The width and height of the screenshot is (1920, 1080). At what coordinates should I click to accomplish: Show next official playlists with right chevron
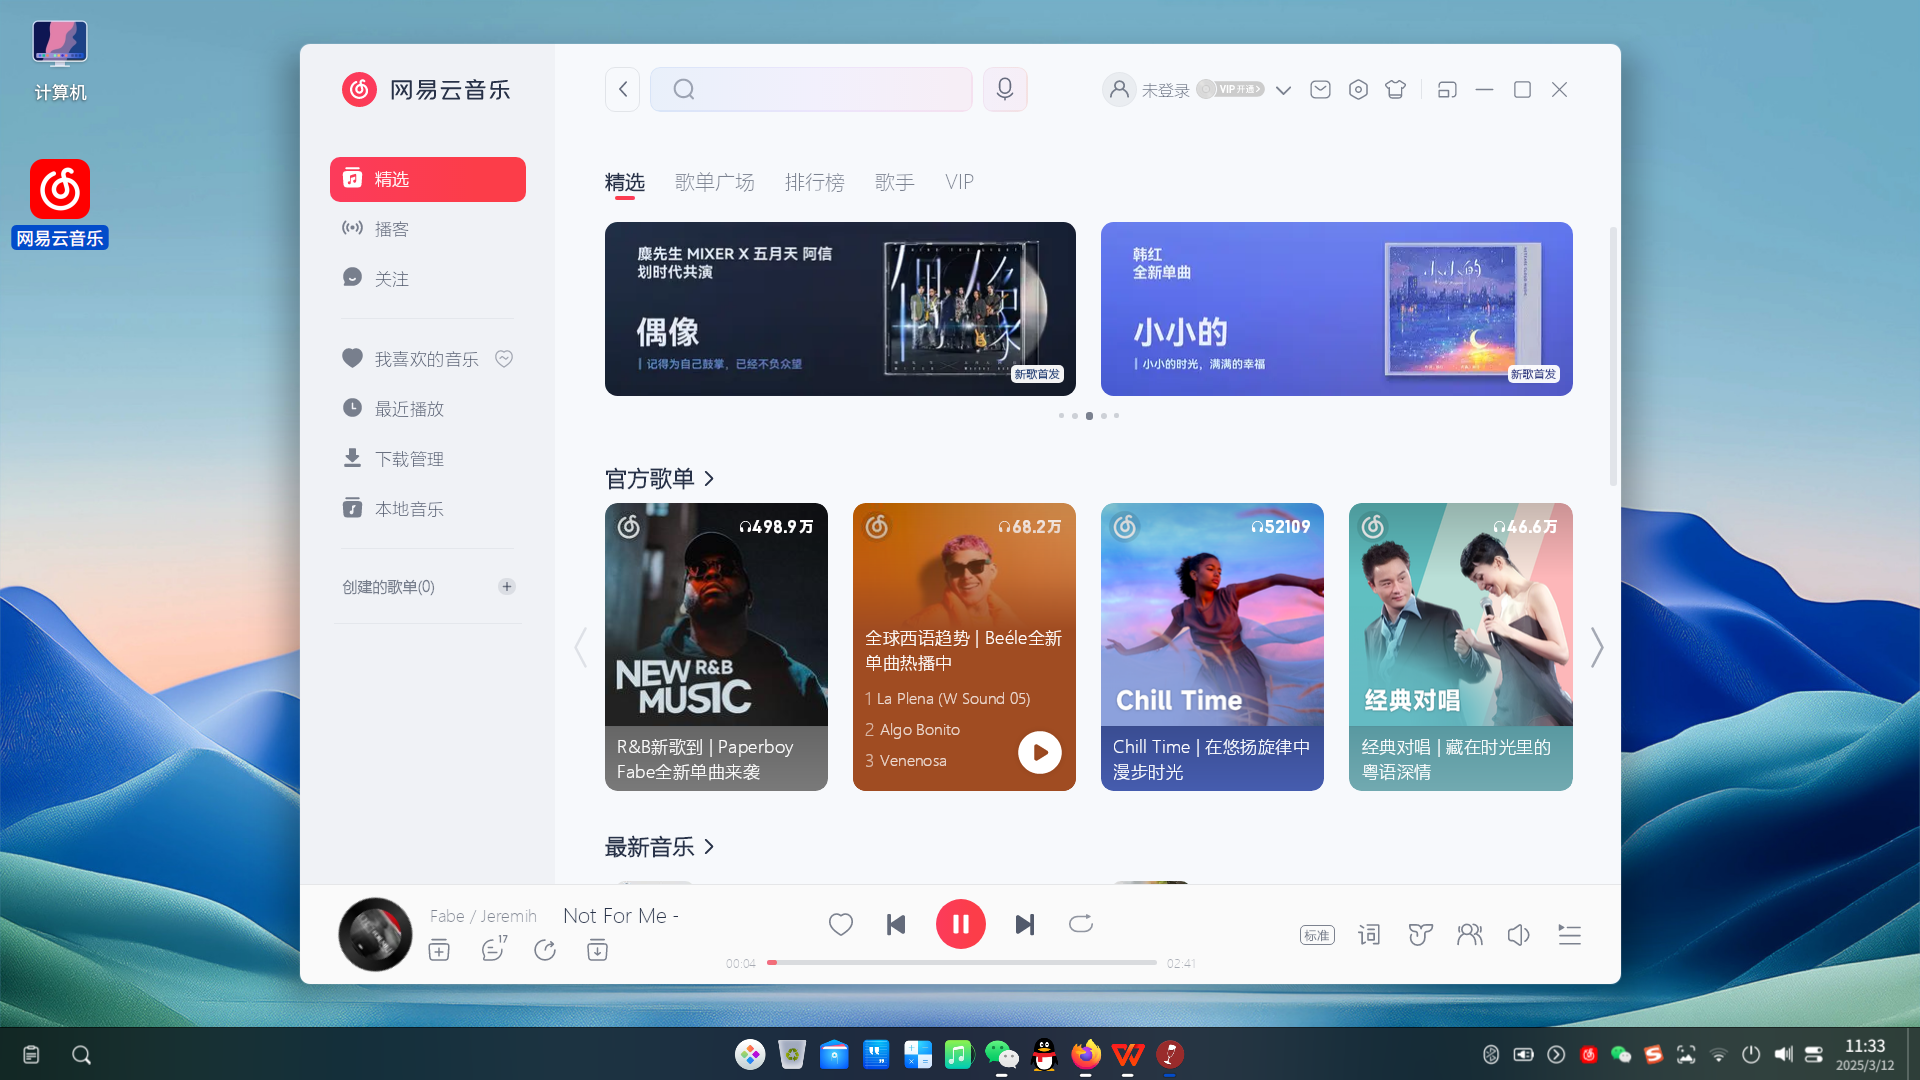point(1597,648)
